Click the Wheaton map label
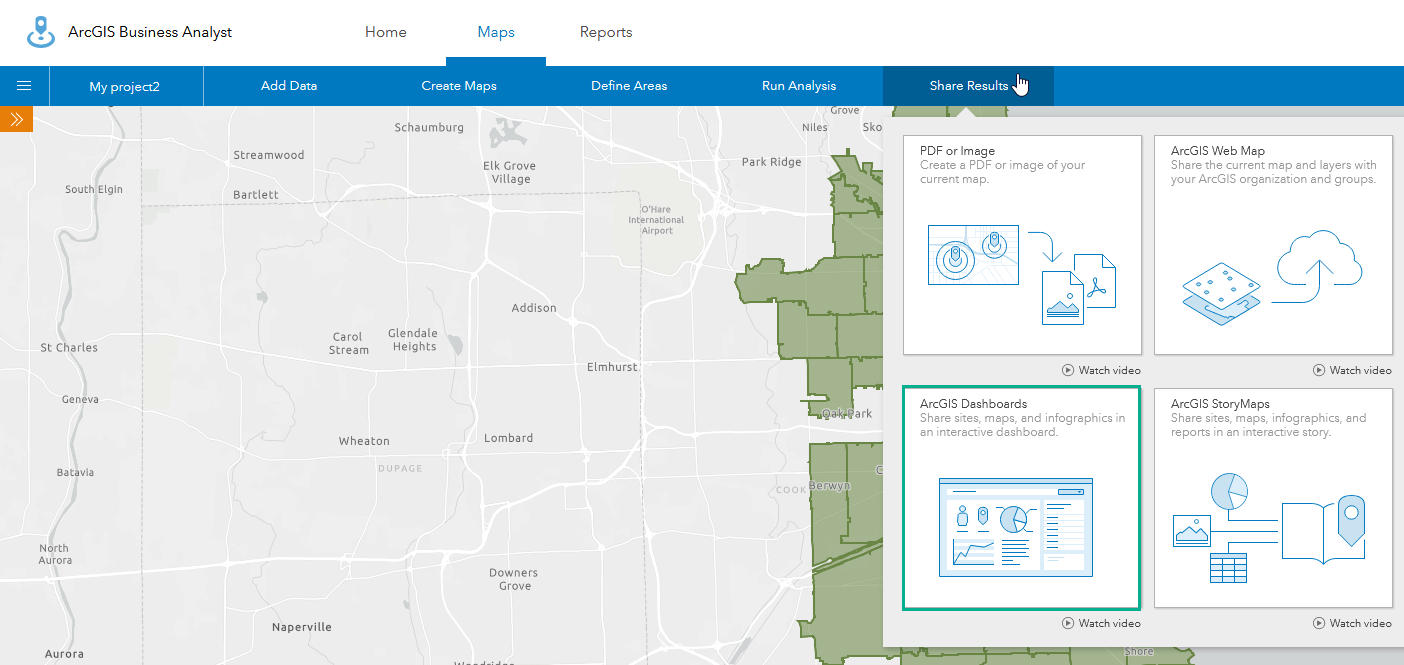1404x665 pixels. [364, 441]
